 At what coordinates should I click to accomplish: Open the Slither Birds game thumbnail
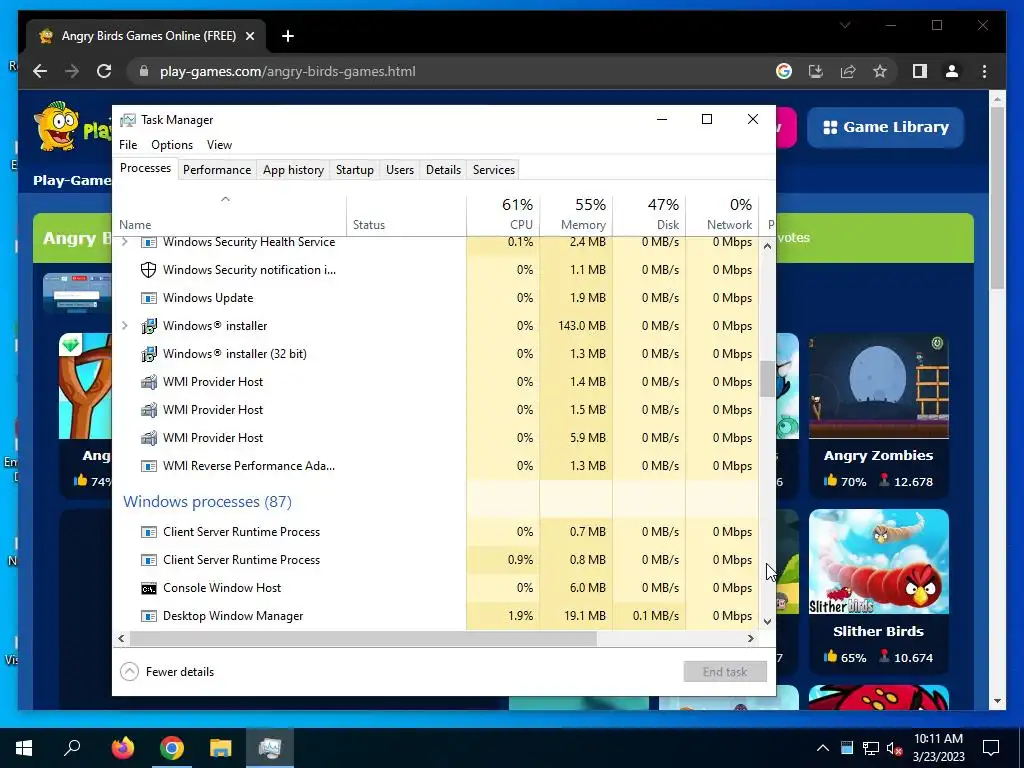pyautogui.click(x=878, y=562)
